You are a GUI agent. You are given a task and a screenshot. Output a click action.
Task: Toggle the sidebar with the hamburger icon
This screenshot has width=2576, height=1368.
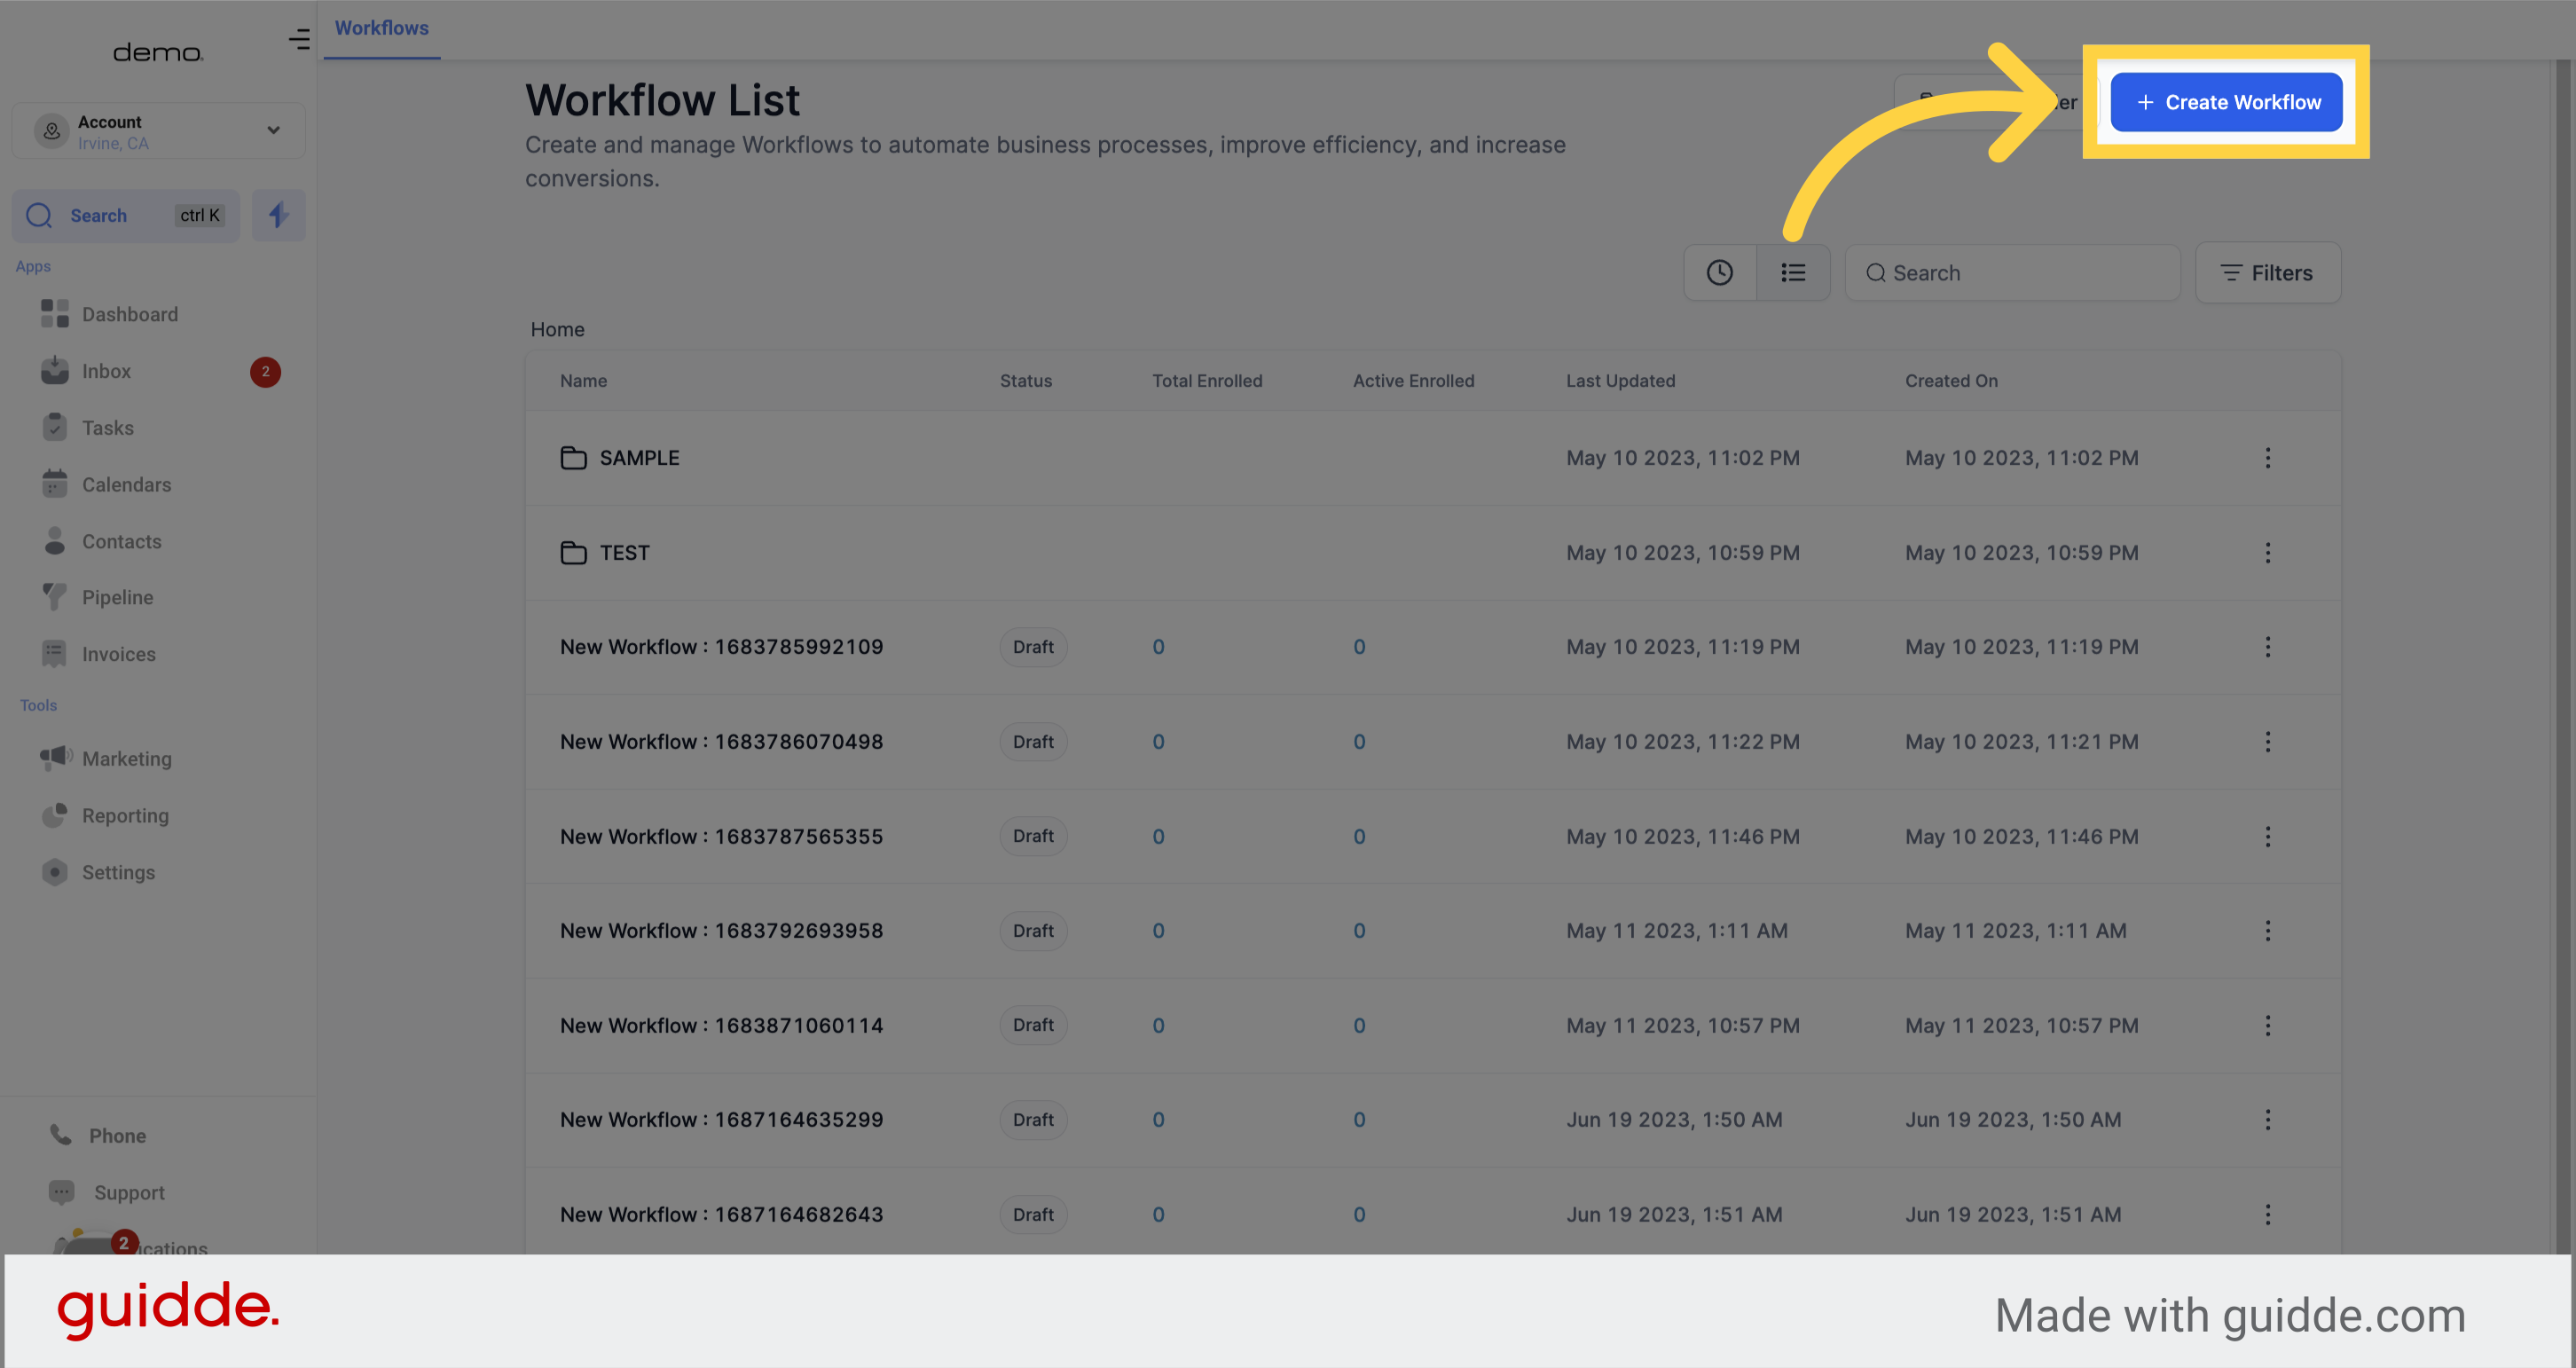[299, 39]
